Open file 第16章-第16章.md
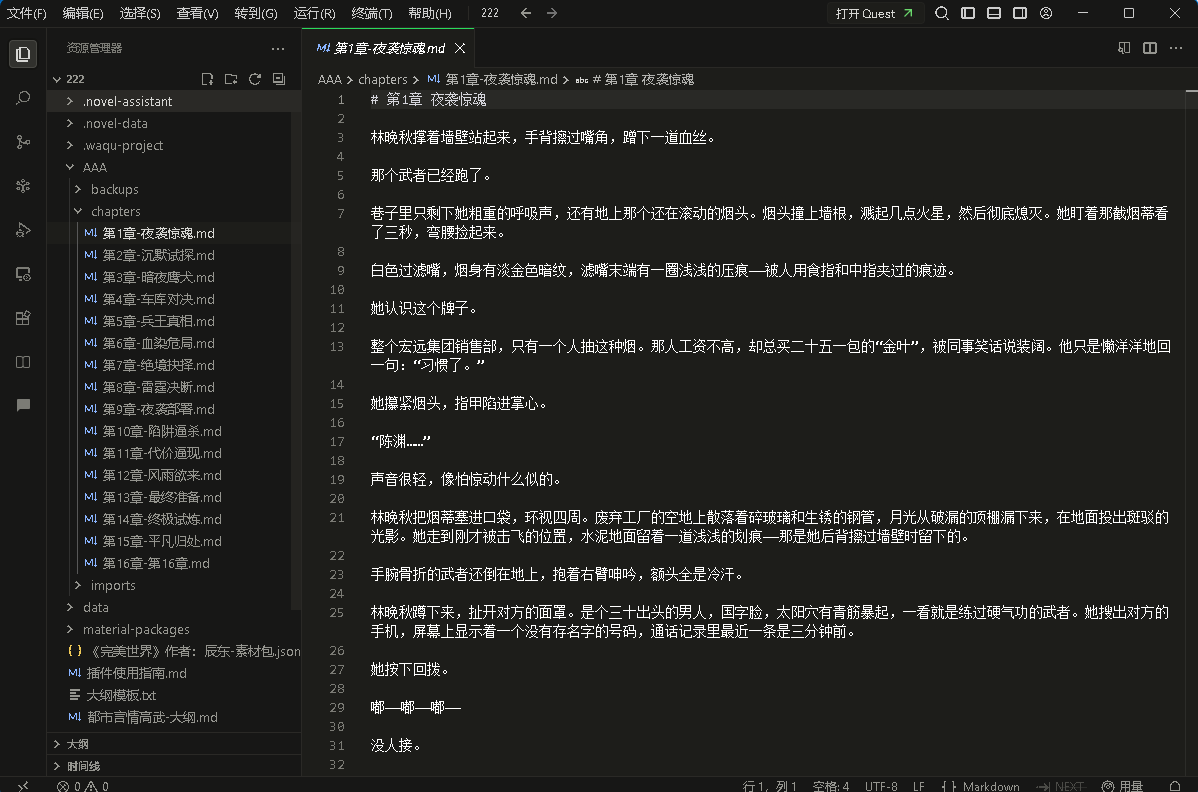The width and height of the screenshot is (1198, 792). click(x=156, y=563)
